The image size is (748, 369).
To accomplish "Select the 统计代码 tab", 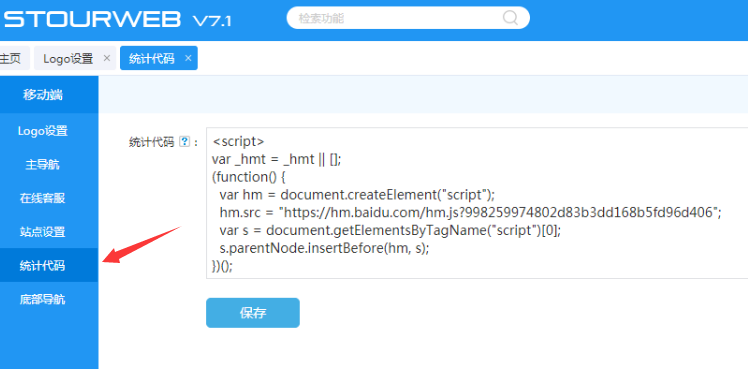I will (152, 58).
